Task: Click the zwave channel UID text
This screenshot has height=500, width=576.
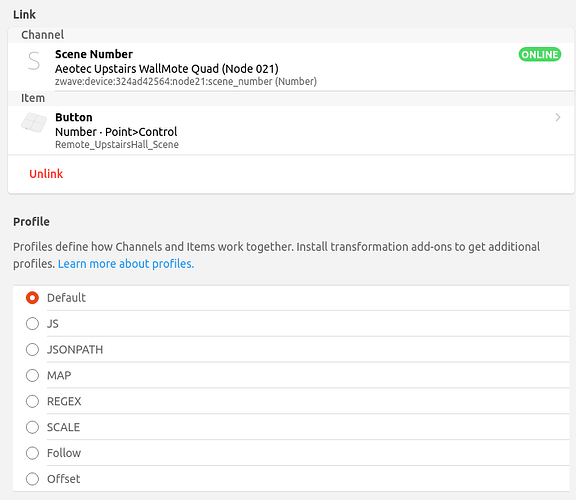Action: point(186,81)
